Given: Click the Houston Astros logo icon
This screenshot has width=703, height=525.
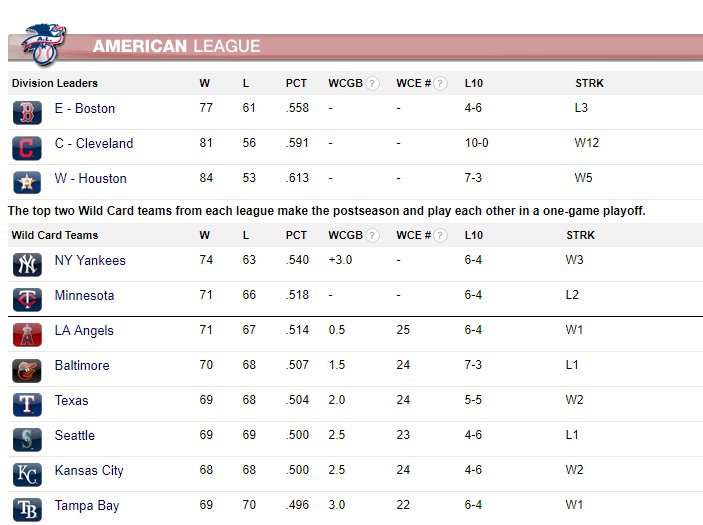Looking at the screenshot, I should 27,182.
